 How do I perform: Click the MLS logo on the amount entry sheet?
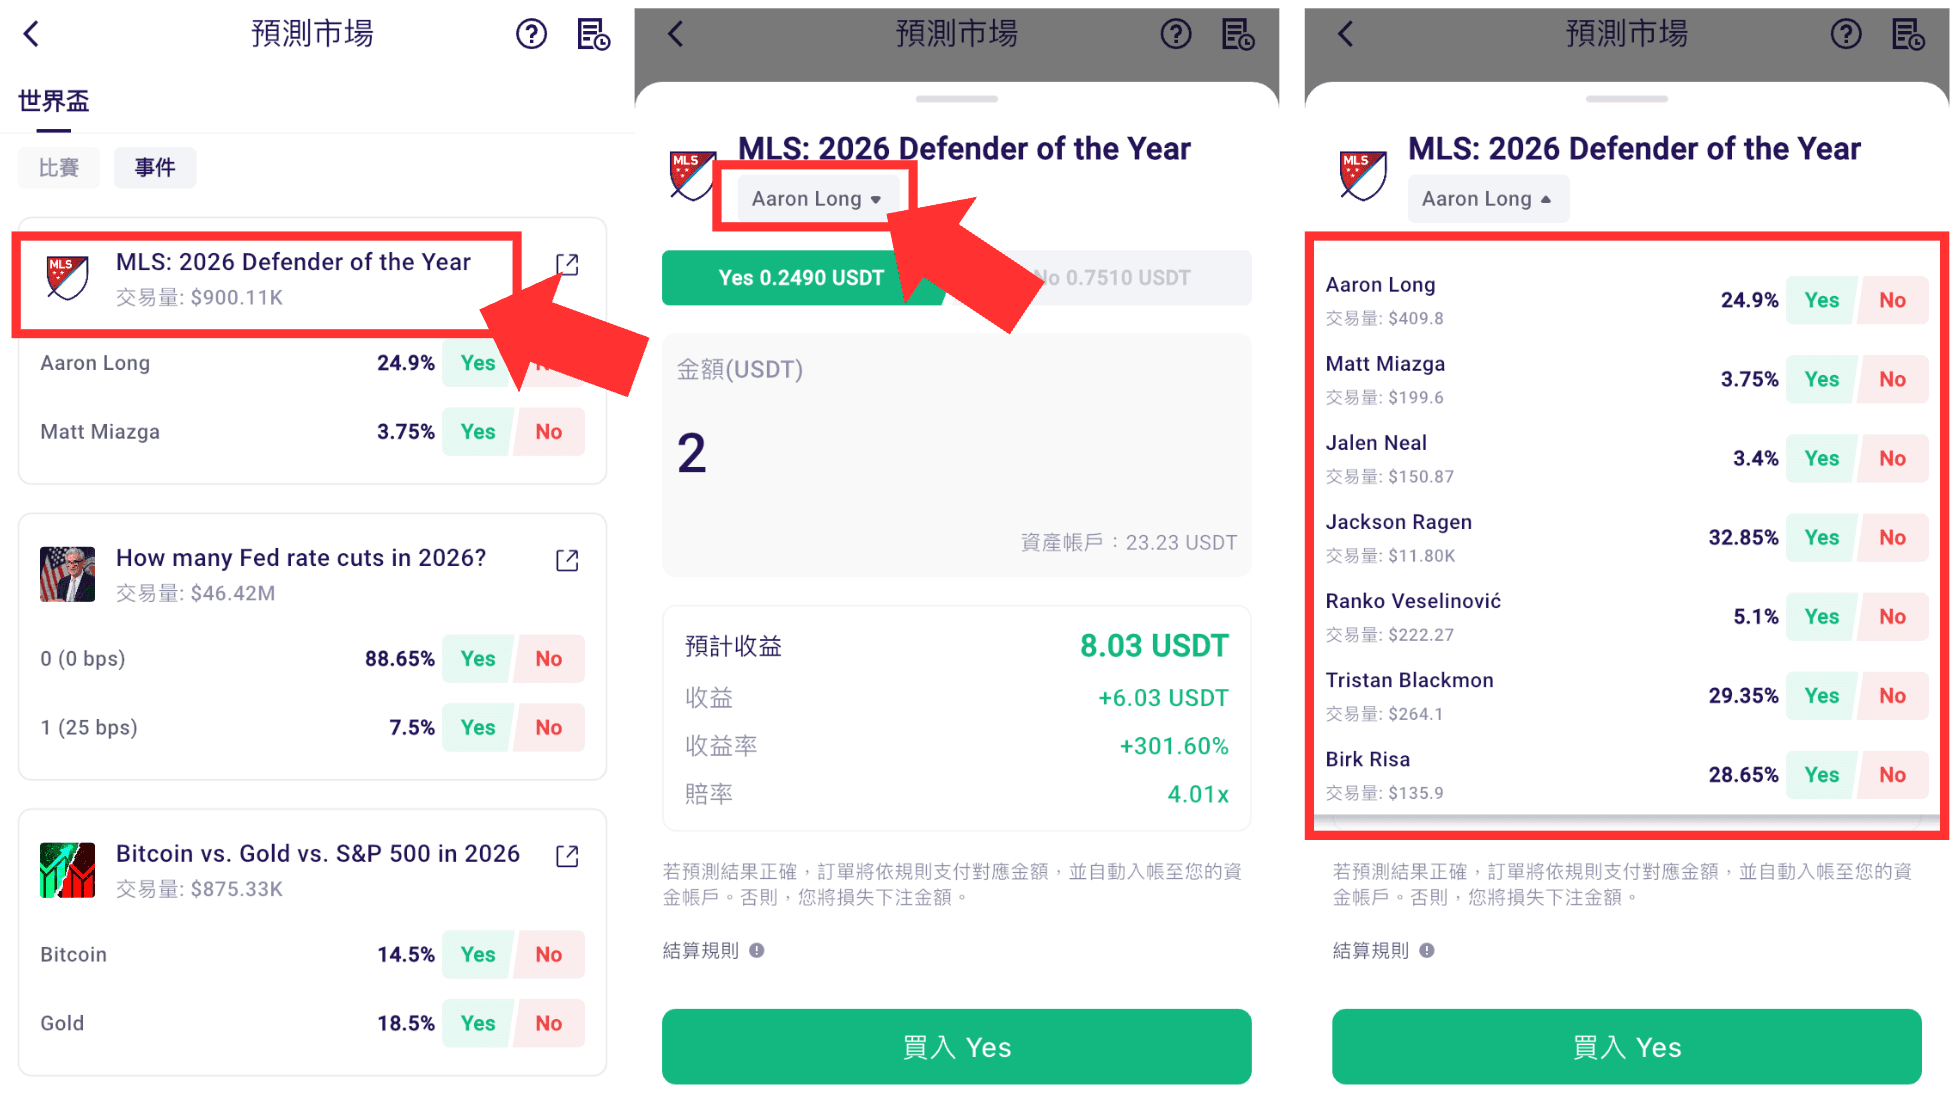coord(692,175)
